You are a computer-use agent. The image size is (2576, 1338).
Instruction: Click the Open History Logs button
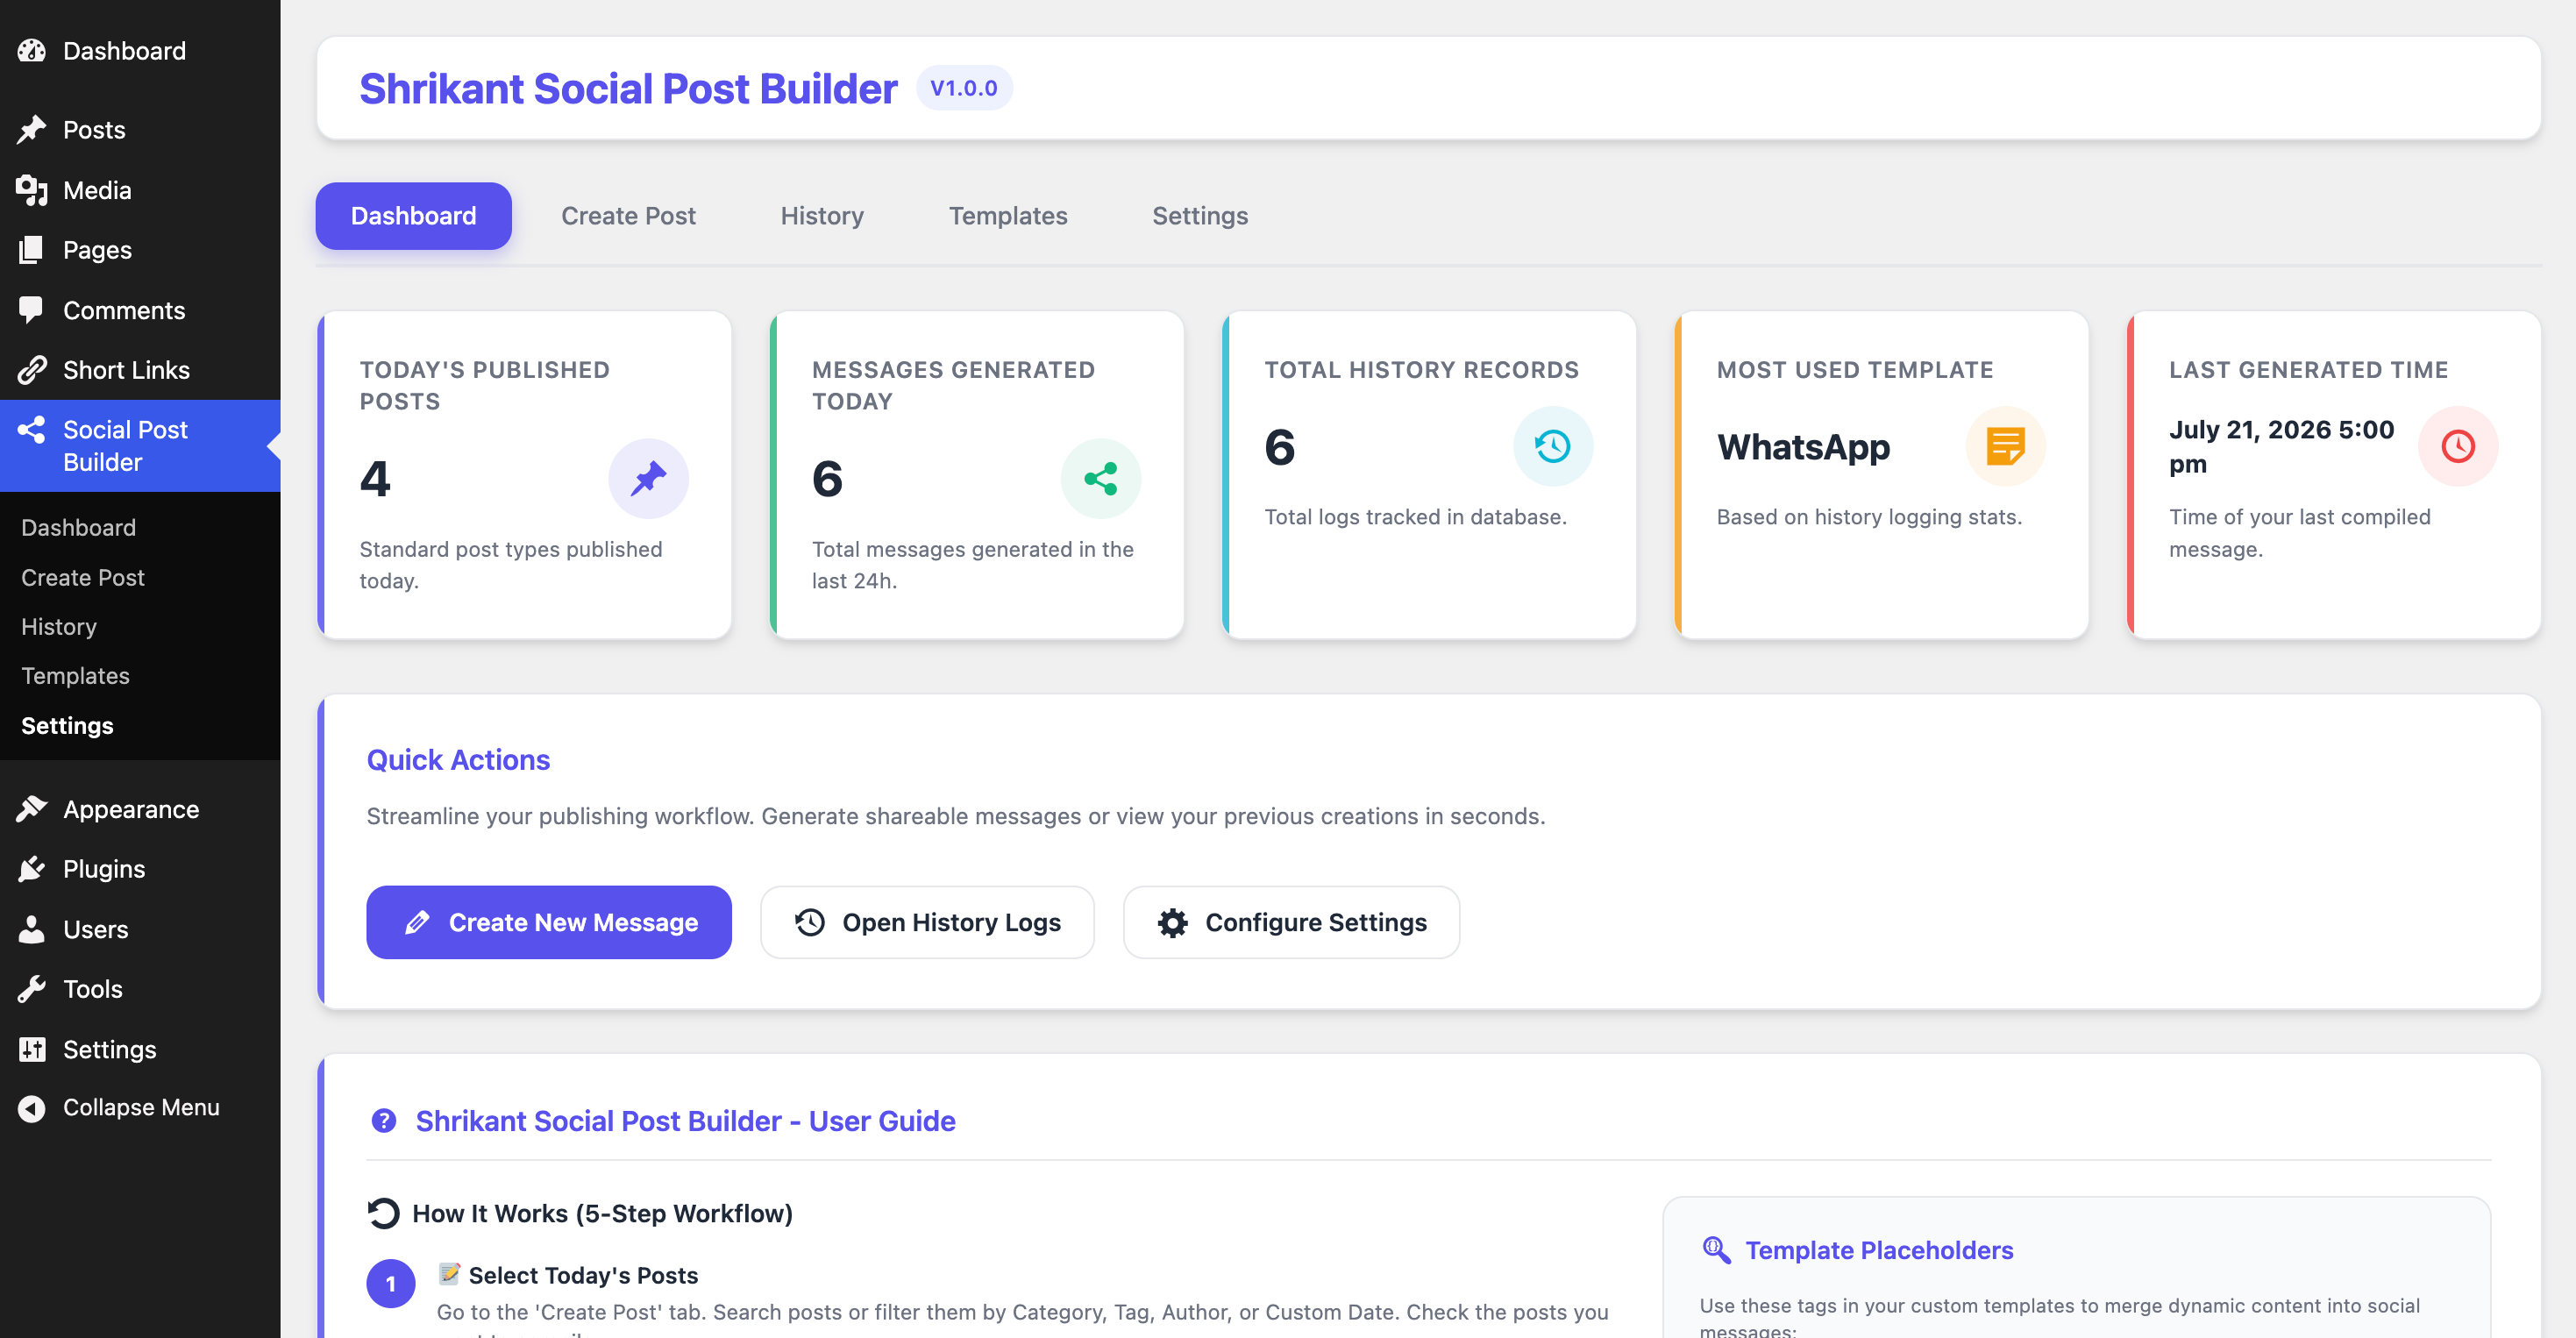(927, 922)
